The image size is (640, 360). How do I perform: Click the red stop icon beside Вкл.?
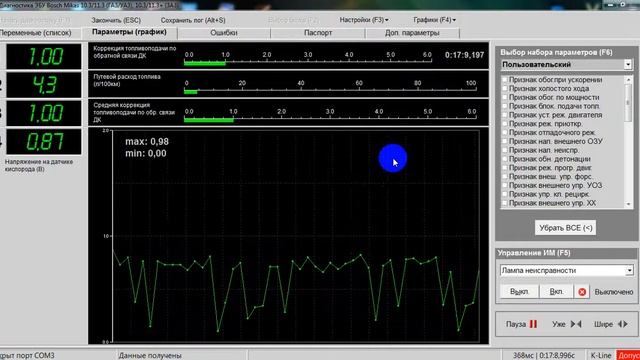582,292
